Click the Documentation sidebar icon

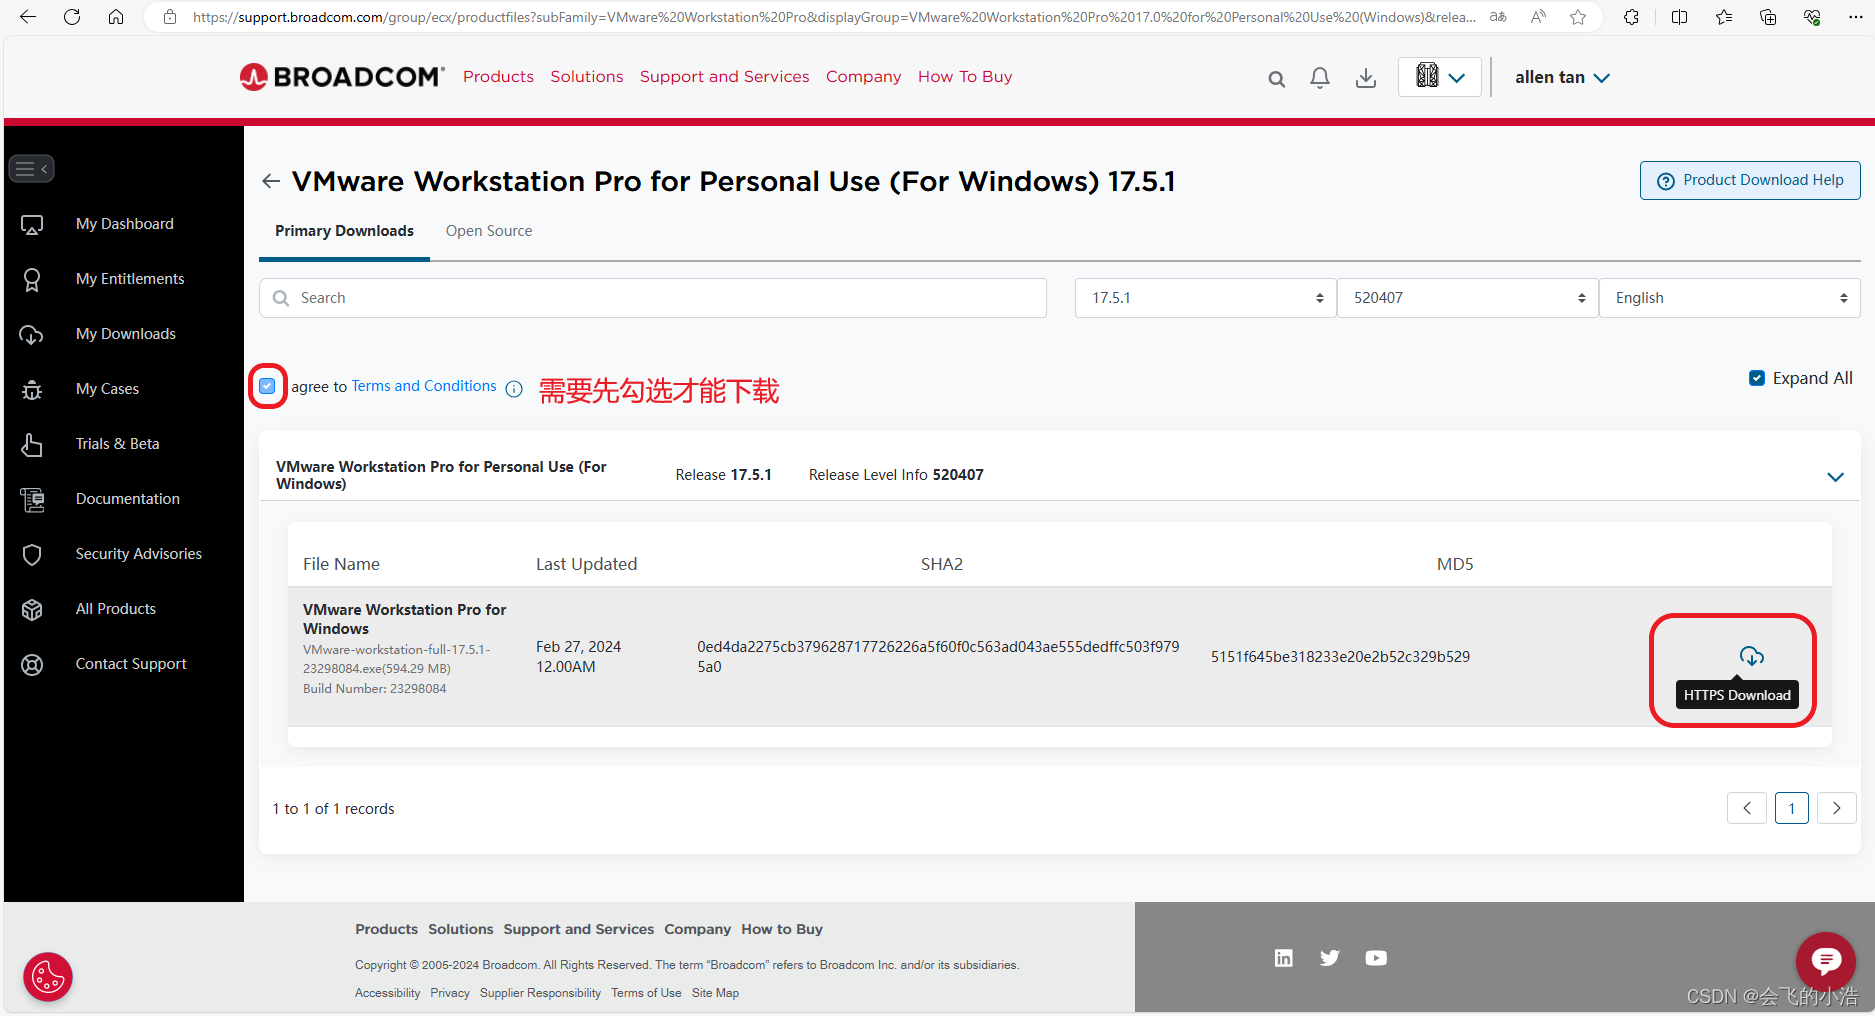32,499
